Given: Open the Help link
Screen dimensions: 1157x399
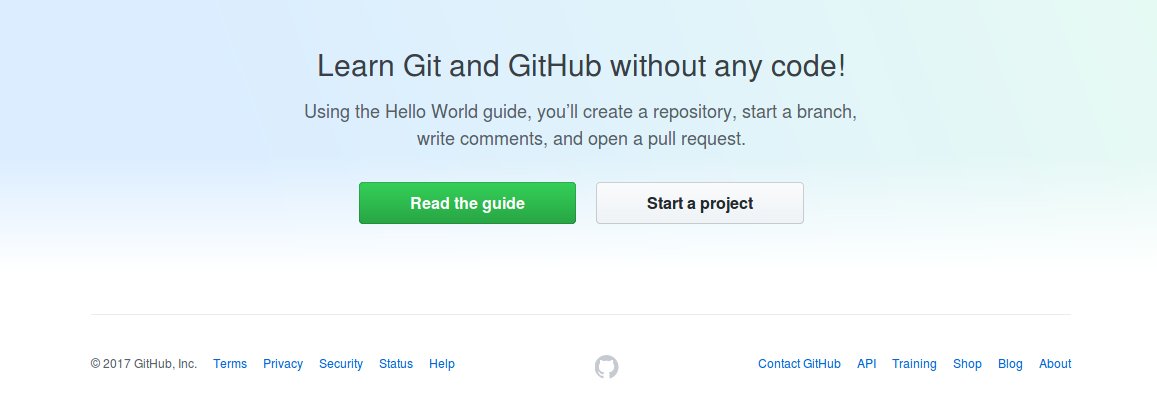Looking at the screenshot, I should pyautogui.click(x=442, y=364).
